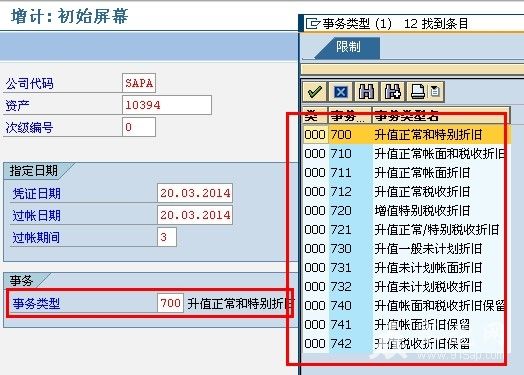The image size is (524, 375).
Task: Click the 公司代码 field with SAPA
Action: click(139, 83)
